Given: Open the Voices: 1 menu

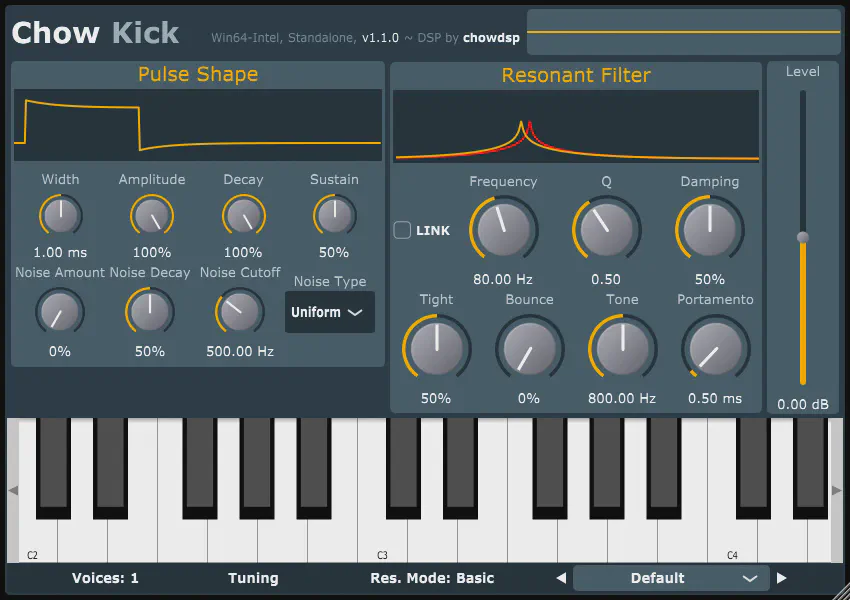Looking at the screenshot, I should pyautogui.click(x=105, y=578).
